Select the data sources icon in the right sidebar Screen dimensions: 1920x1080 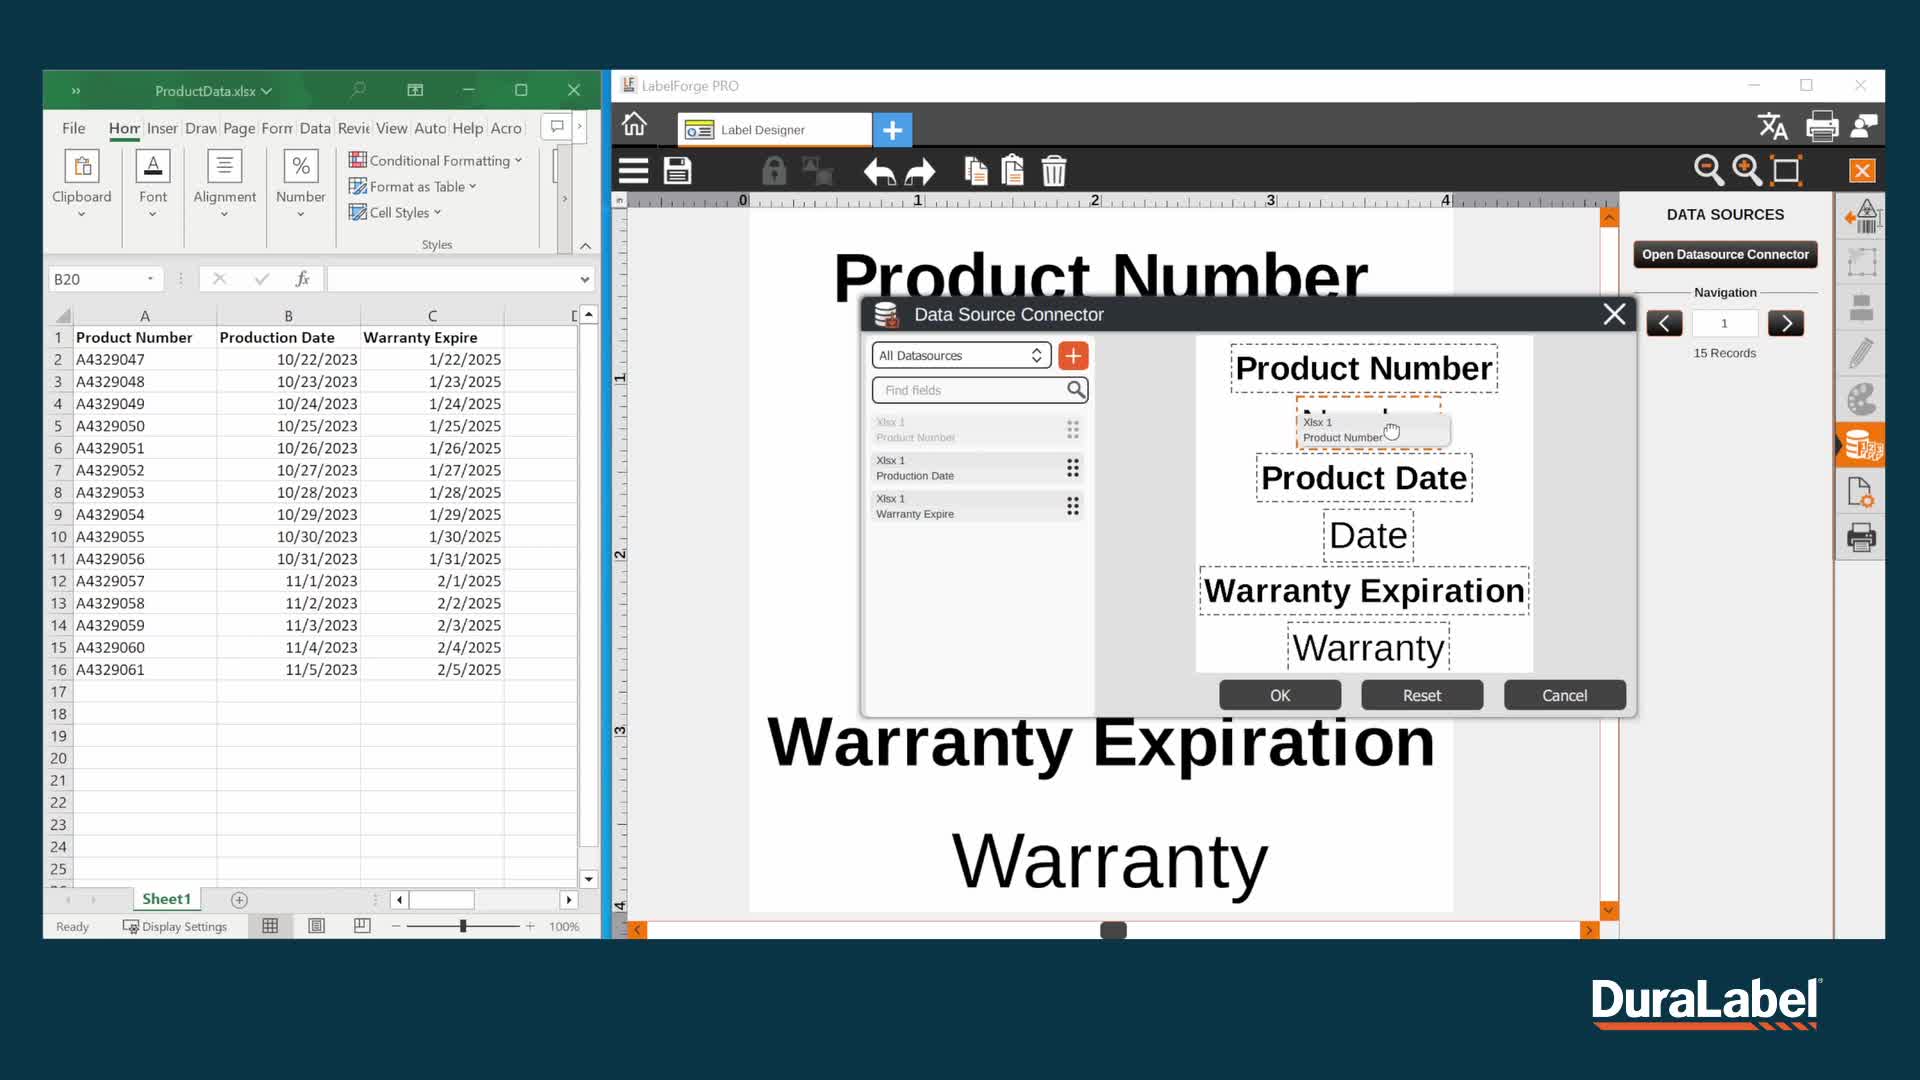click(x=1862, y=445)
